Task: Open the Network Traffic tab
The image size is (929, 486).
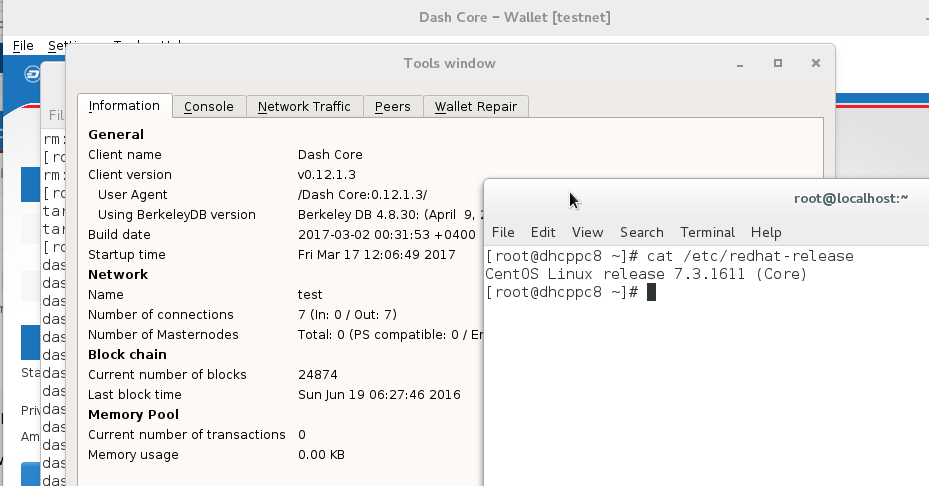Action: pos(304,107)
